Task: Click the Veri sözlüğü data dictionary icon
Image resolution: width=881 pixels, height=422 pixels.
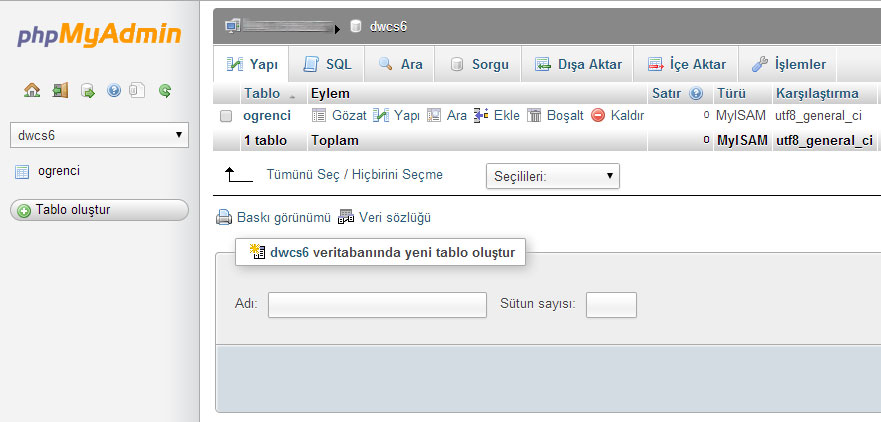Action: coord(346,217)
